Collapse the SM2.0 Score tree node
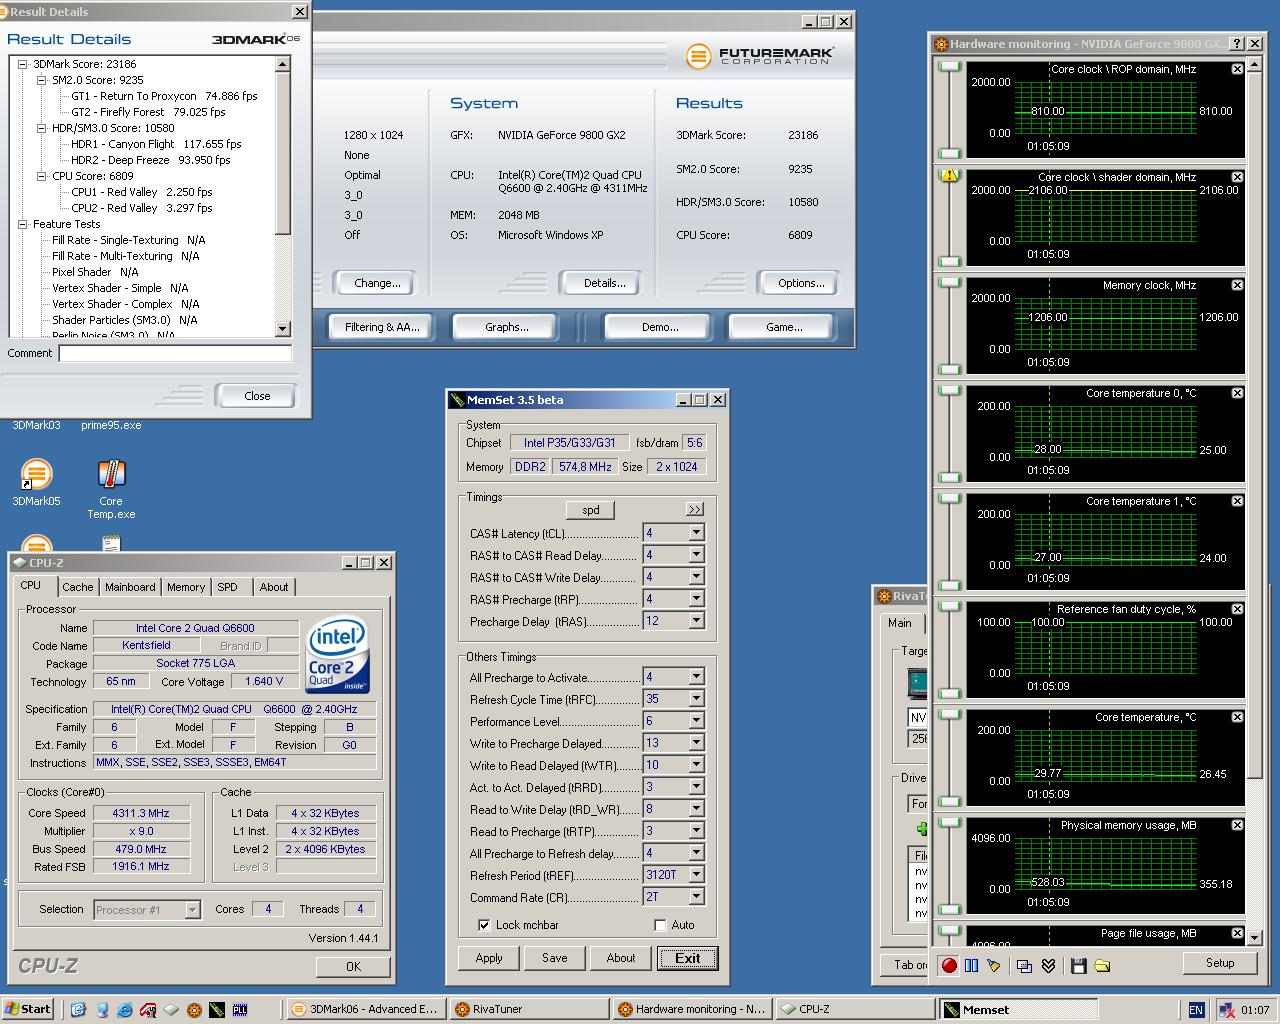 click(x=42, y=80)
